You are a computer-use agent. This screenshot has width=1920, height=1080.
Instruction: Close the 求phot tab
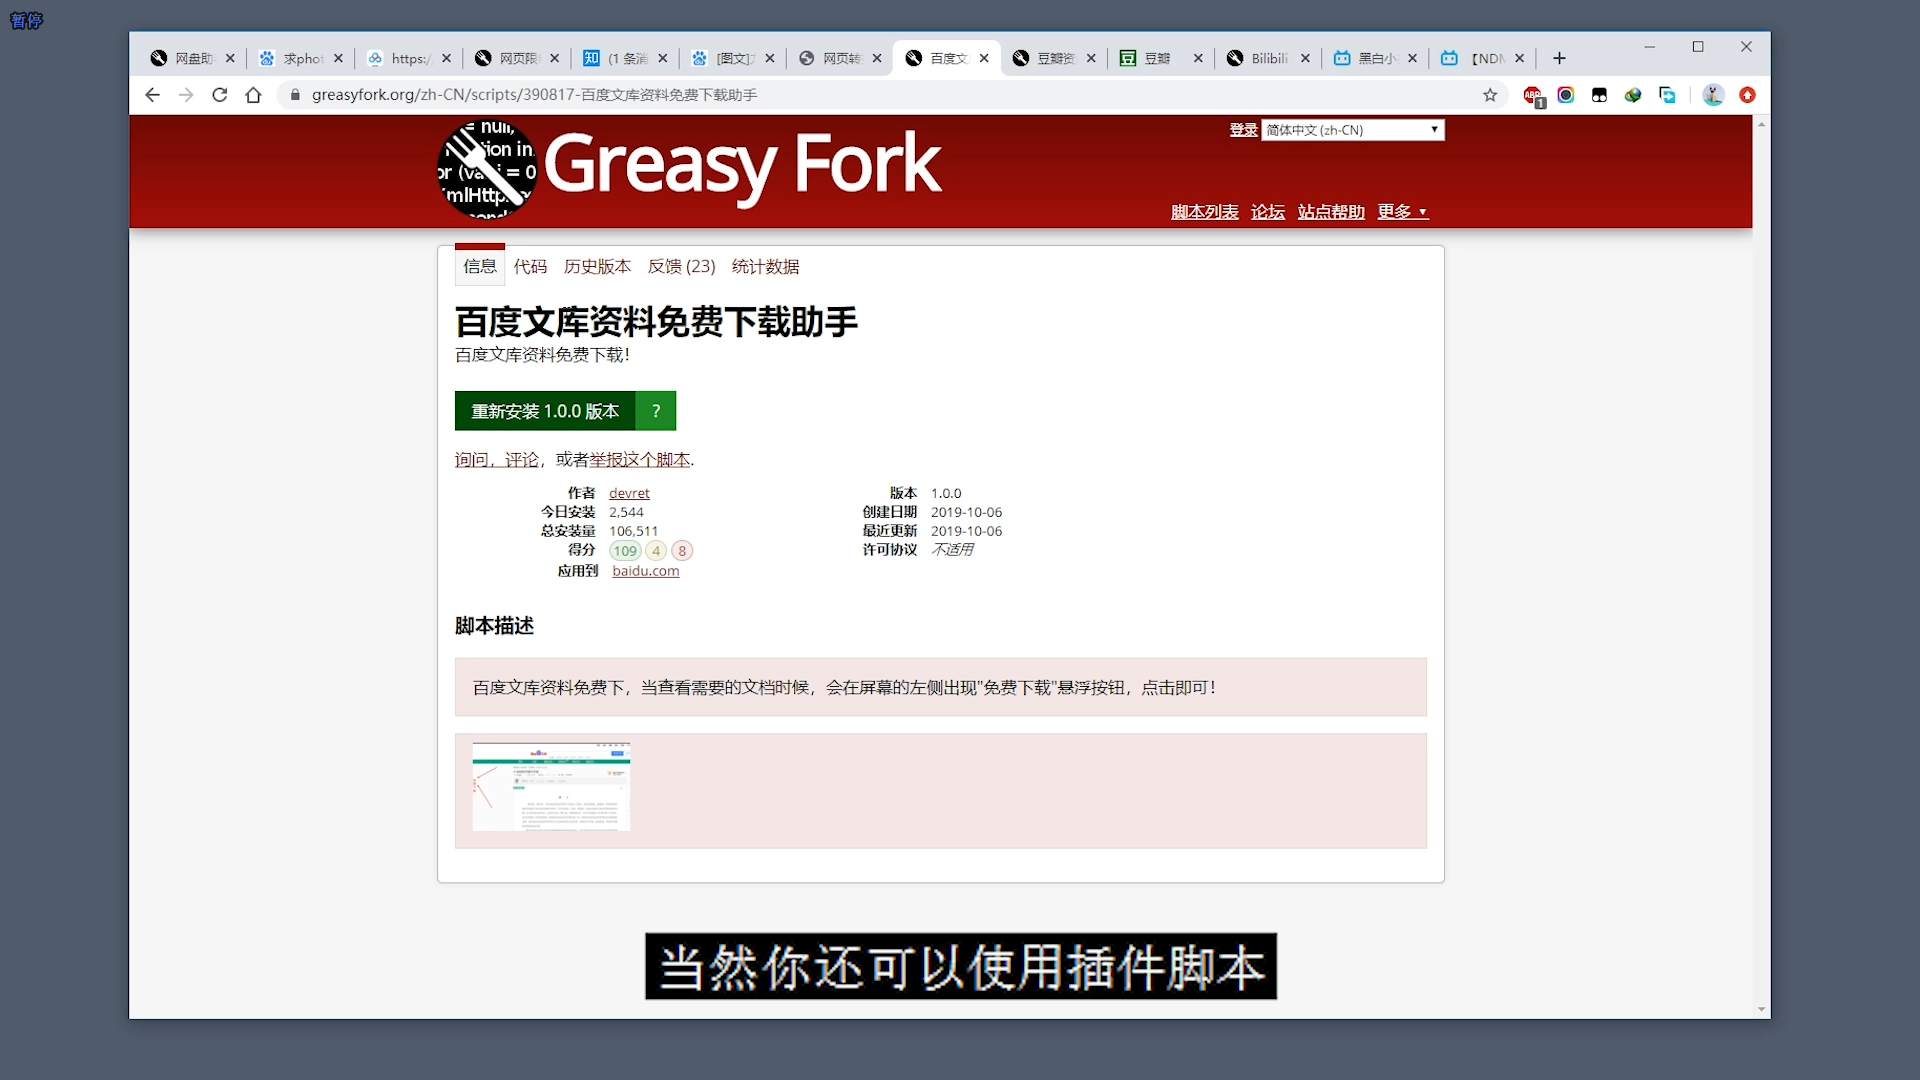tap(338, 58)
